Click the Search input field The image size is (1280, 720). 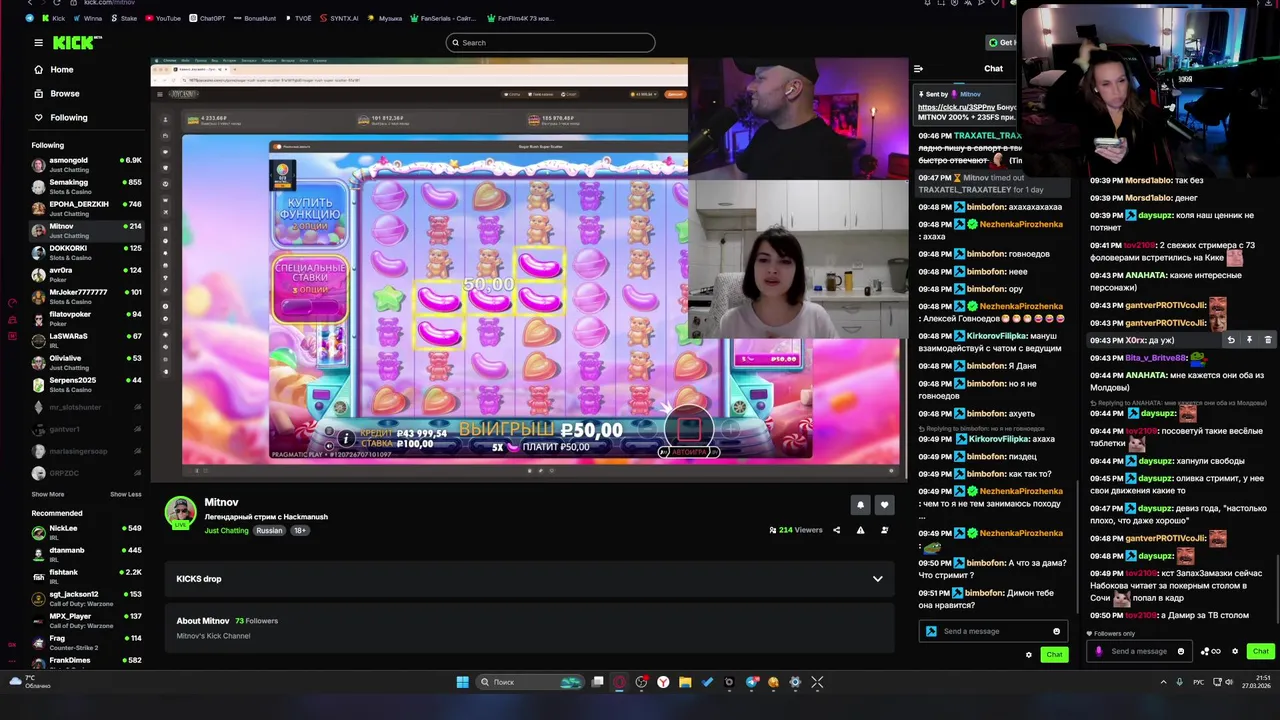point(550,42)
